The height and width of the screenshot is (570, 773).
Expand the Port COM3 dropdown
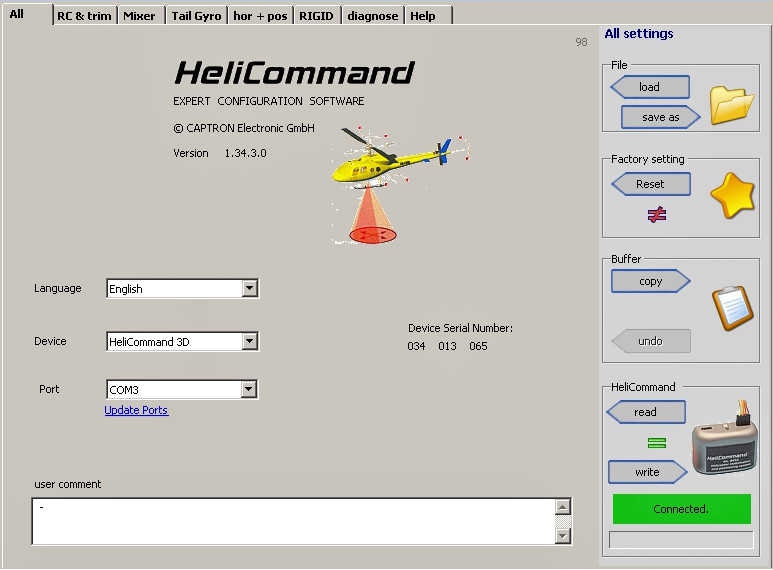point(249,389)
